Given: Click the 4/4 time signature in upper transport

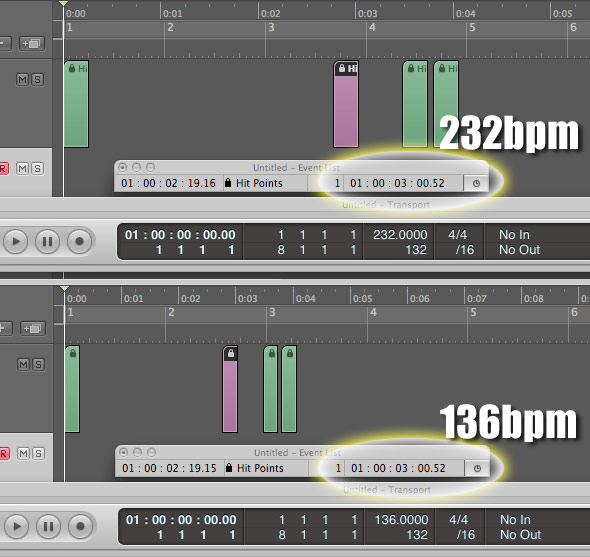Looking at the screenshot, I should pos(458,235).
